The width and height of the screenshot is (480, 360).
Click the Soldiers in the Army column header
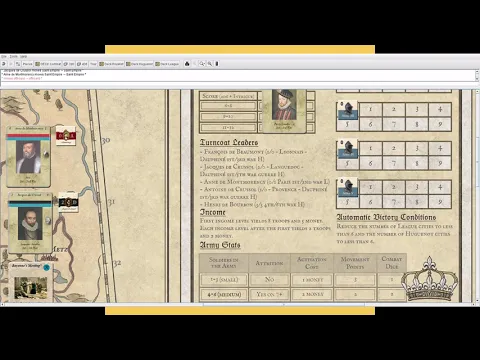(224, 263)
